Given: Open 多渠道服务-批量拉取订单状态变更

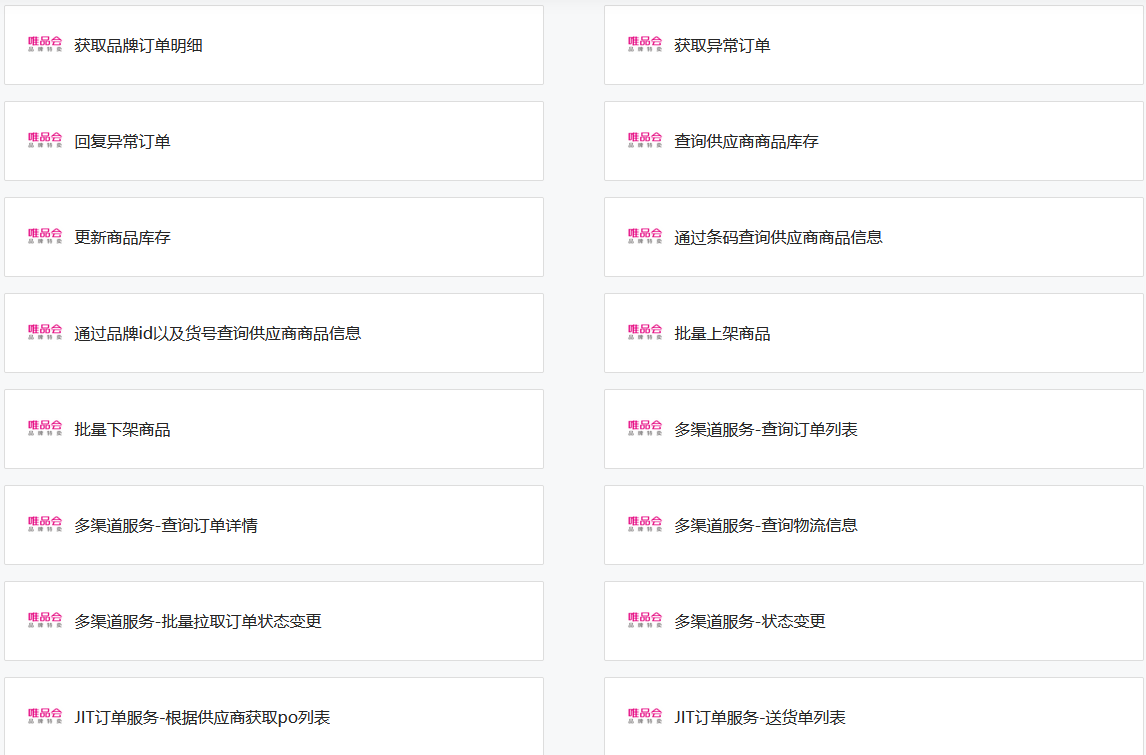Looking at the screenshot, I should [x=273, y=621].
